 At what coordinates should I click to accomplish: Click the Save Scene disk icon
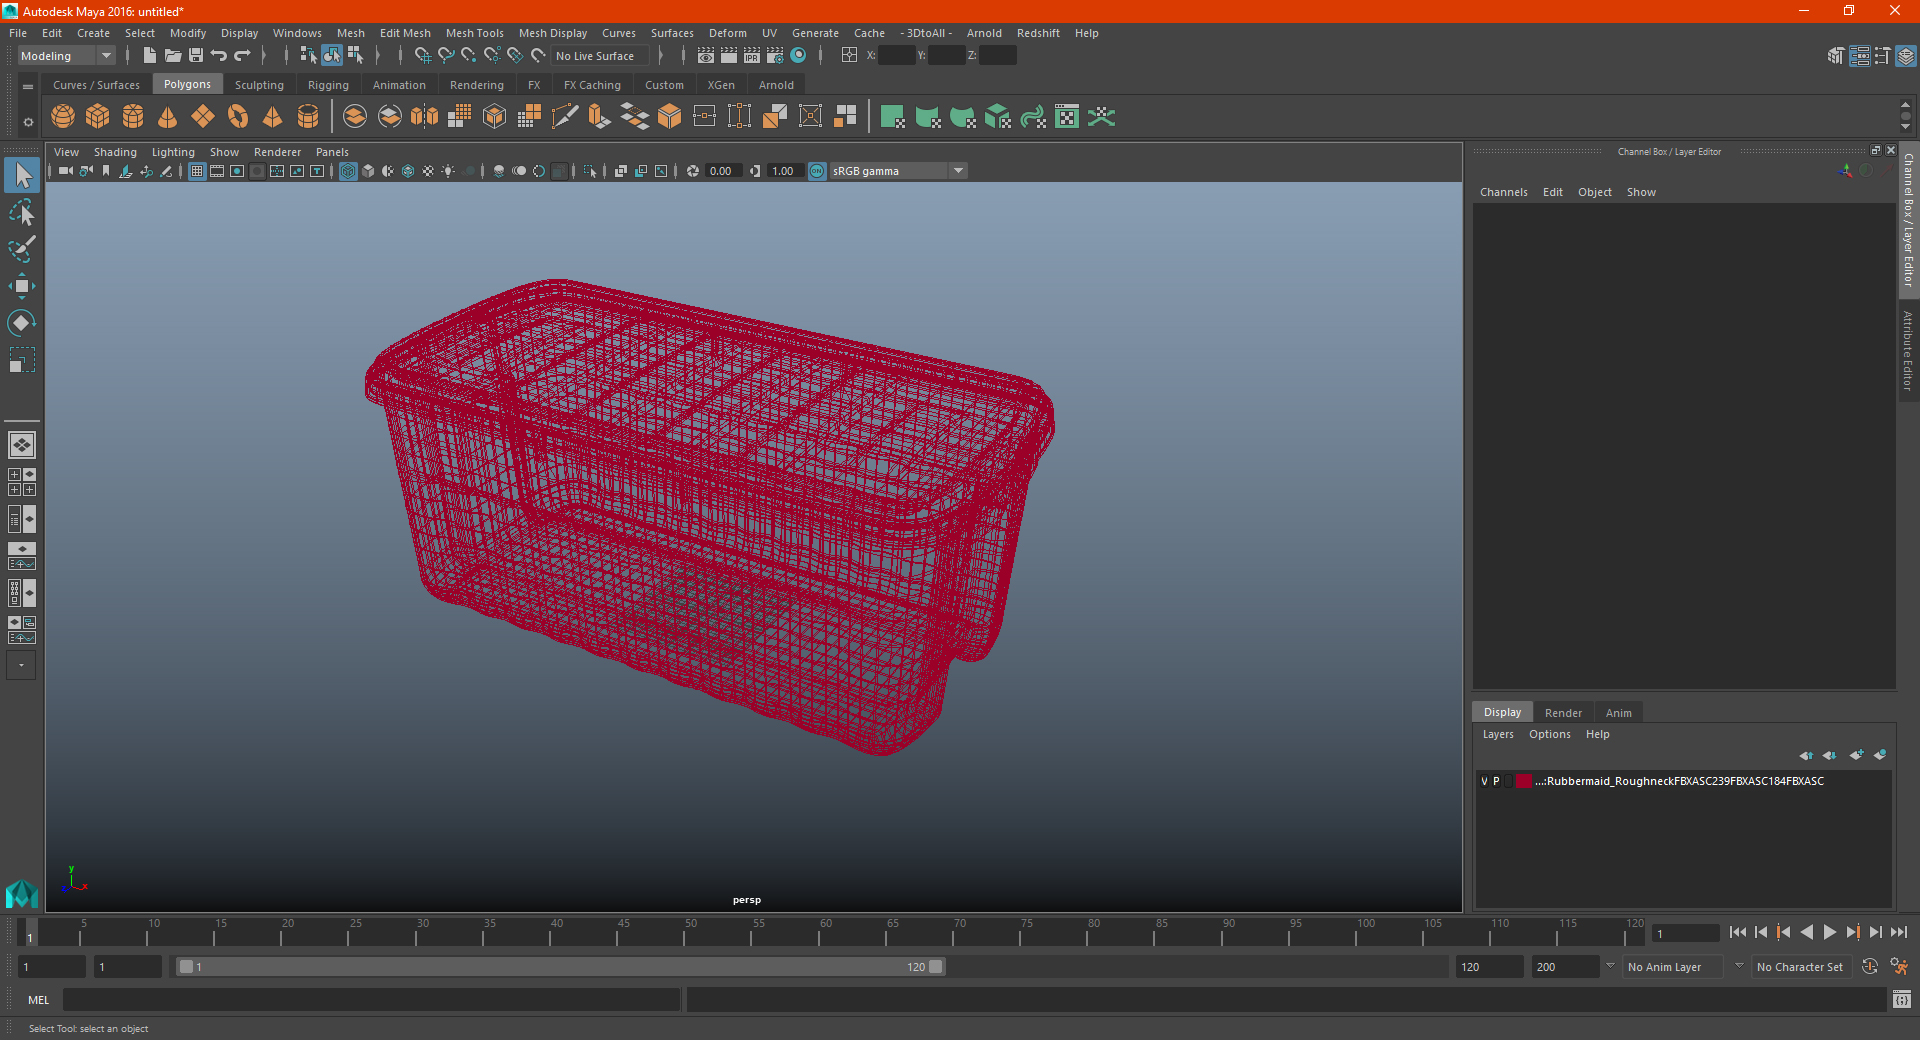pyautogui.click(x=196, y=56)
